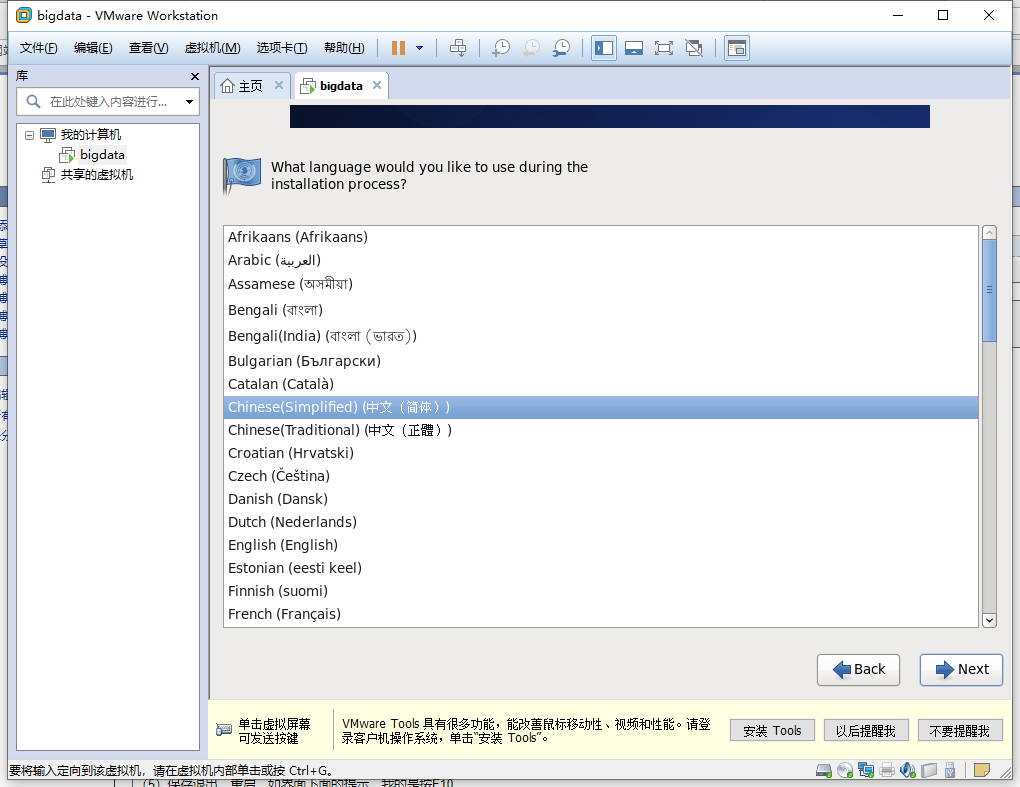
Task: Open the 文件(F) menu
Action: pyautogui.click(x=38, y=47)
